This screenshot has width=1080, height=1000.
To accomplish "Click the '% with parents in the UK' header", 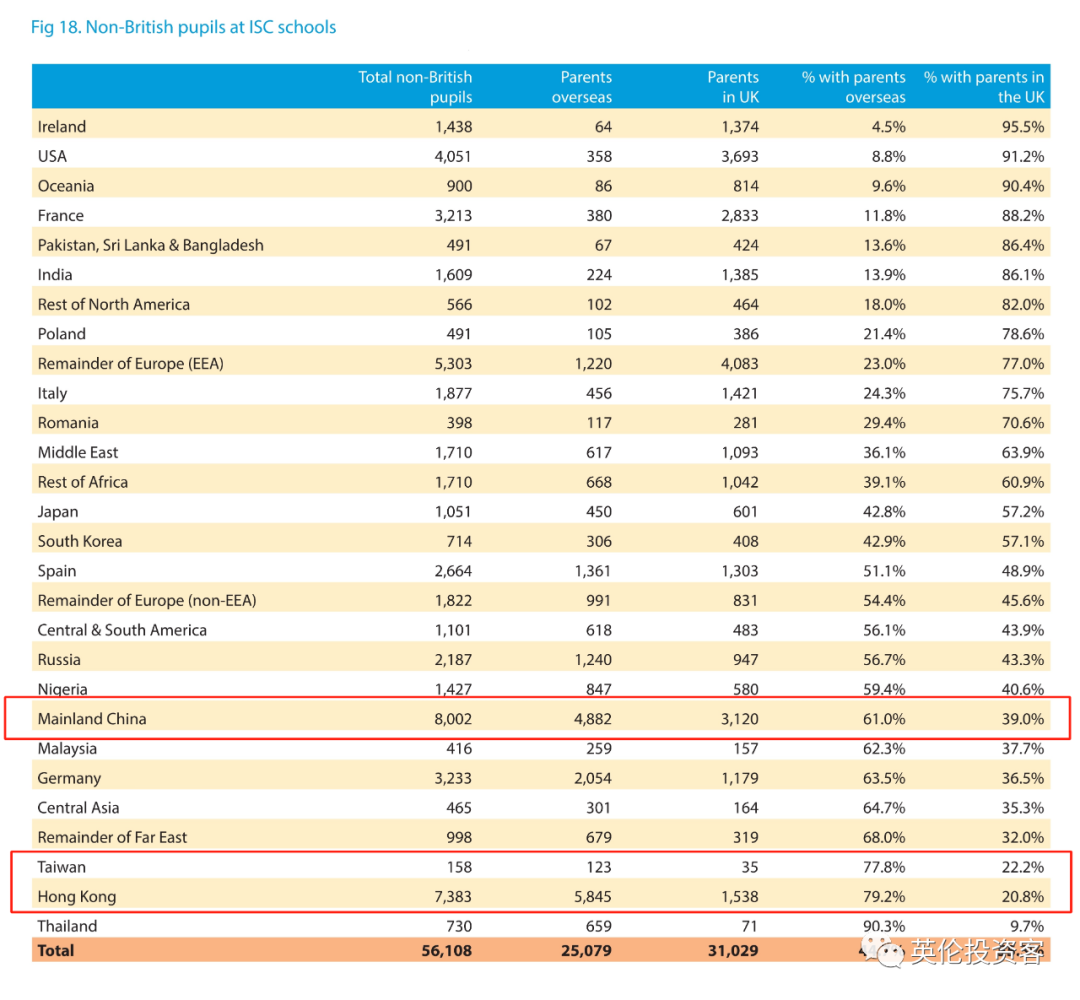I will tap(983, 87).
